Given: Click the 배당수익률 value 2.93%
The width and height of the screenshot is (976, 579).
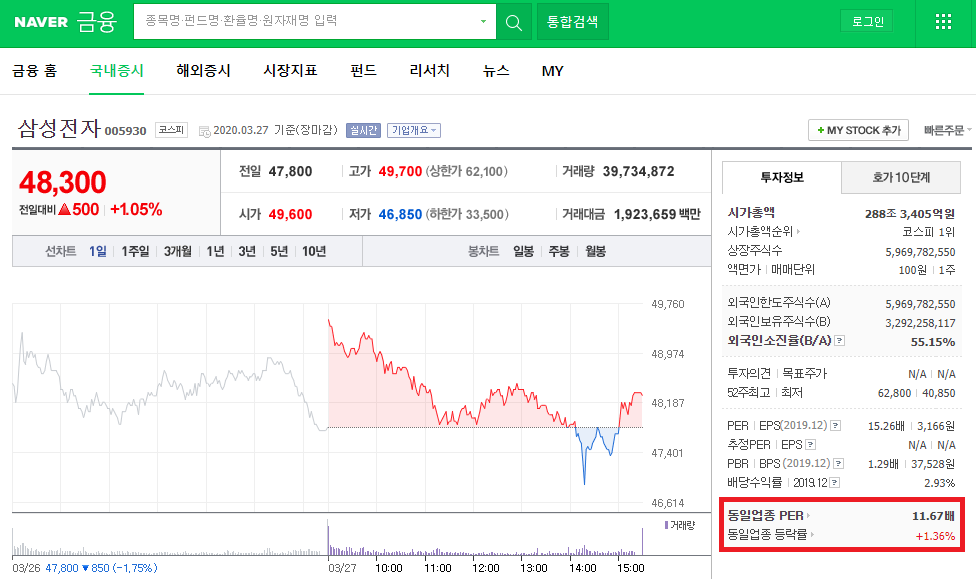Looking at the screenshot, I should (939, 483).
